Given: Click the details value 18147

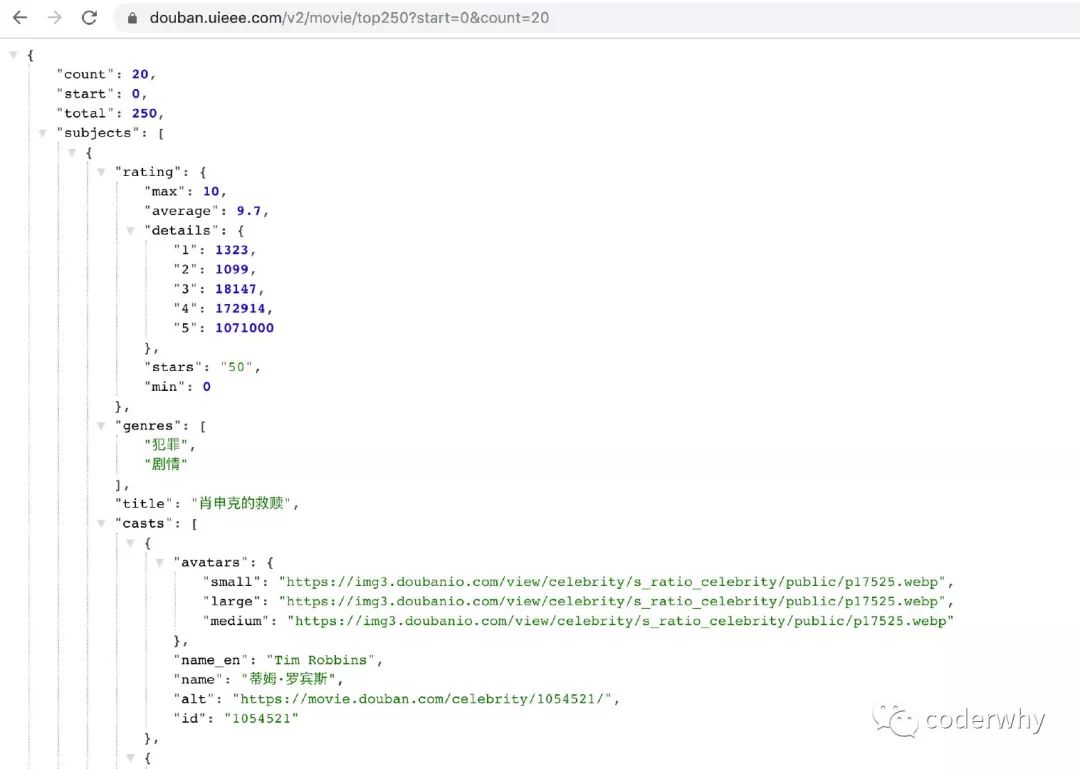Looking at the screenshot, I should coord(236,289).
